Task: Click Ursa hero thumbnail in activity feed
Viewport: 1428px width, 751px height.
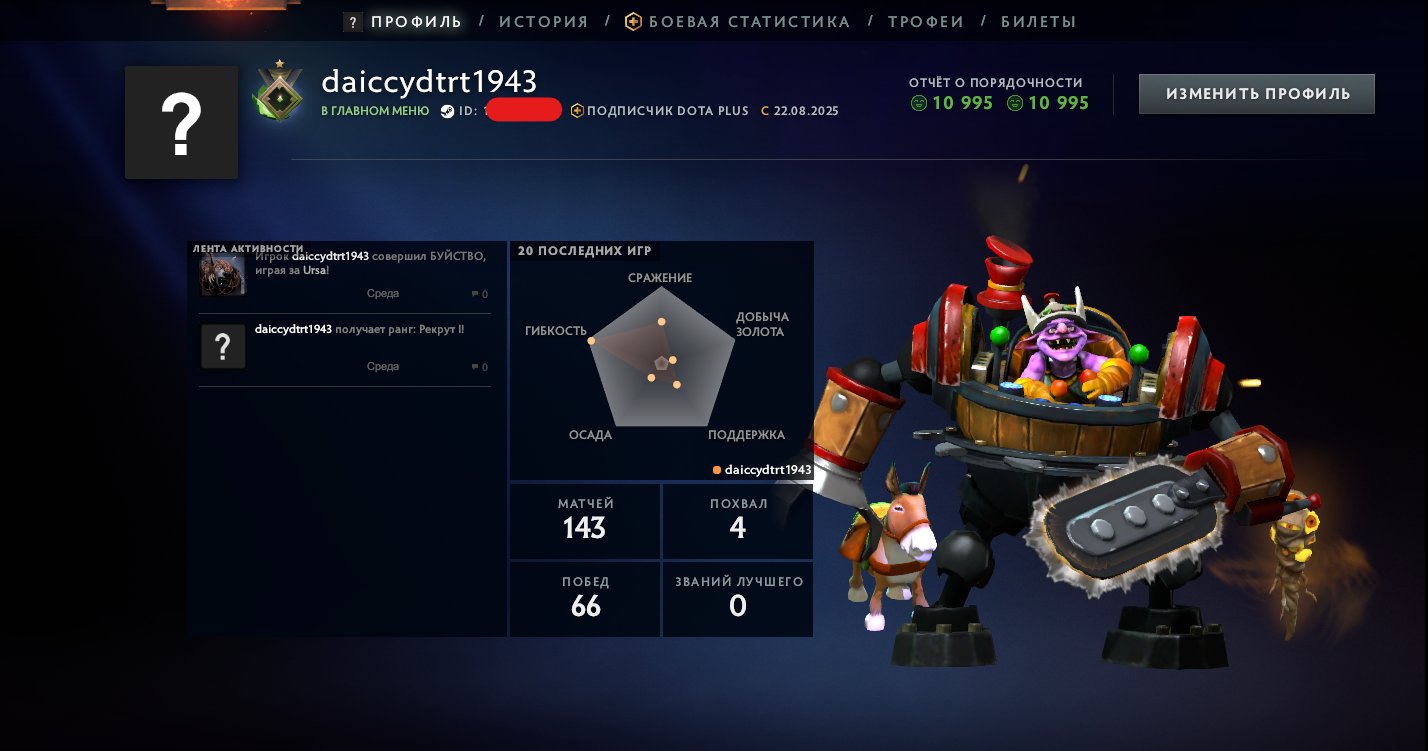Action: [x=223, y=274]
